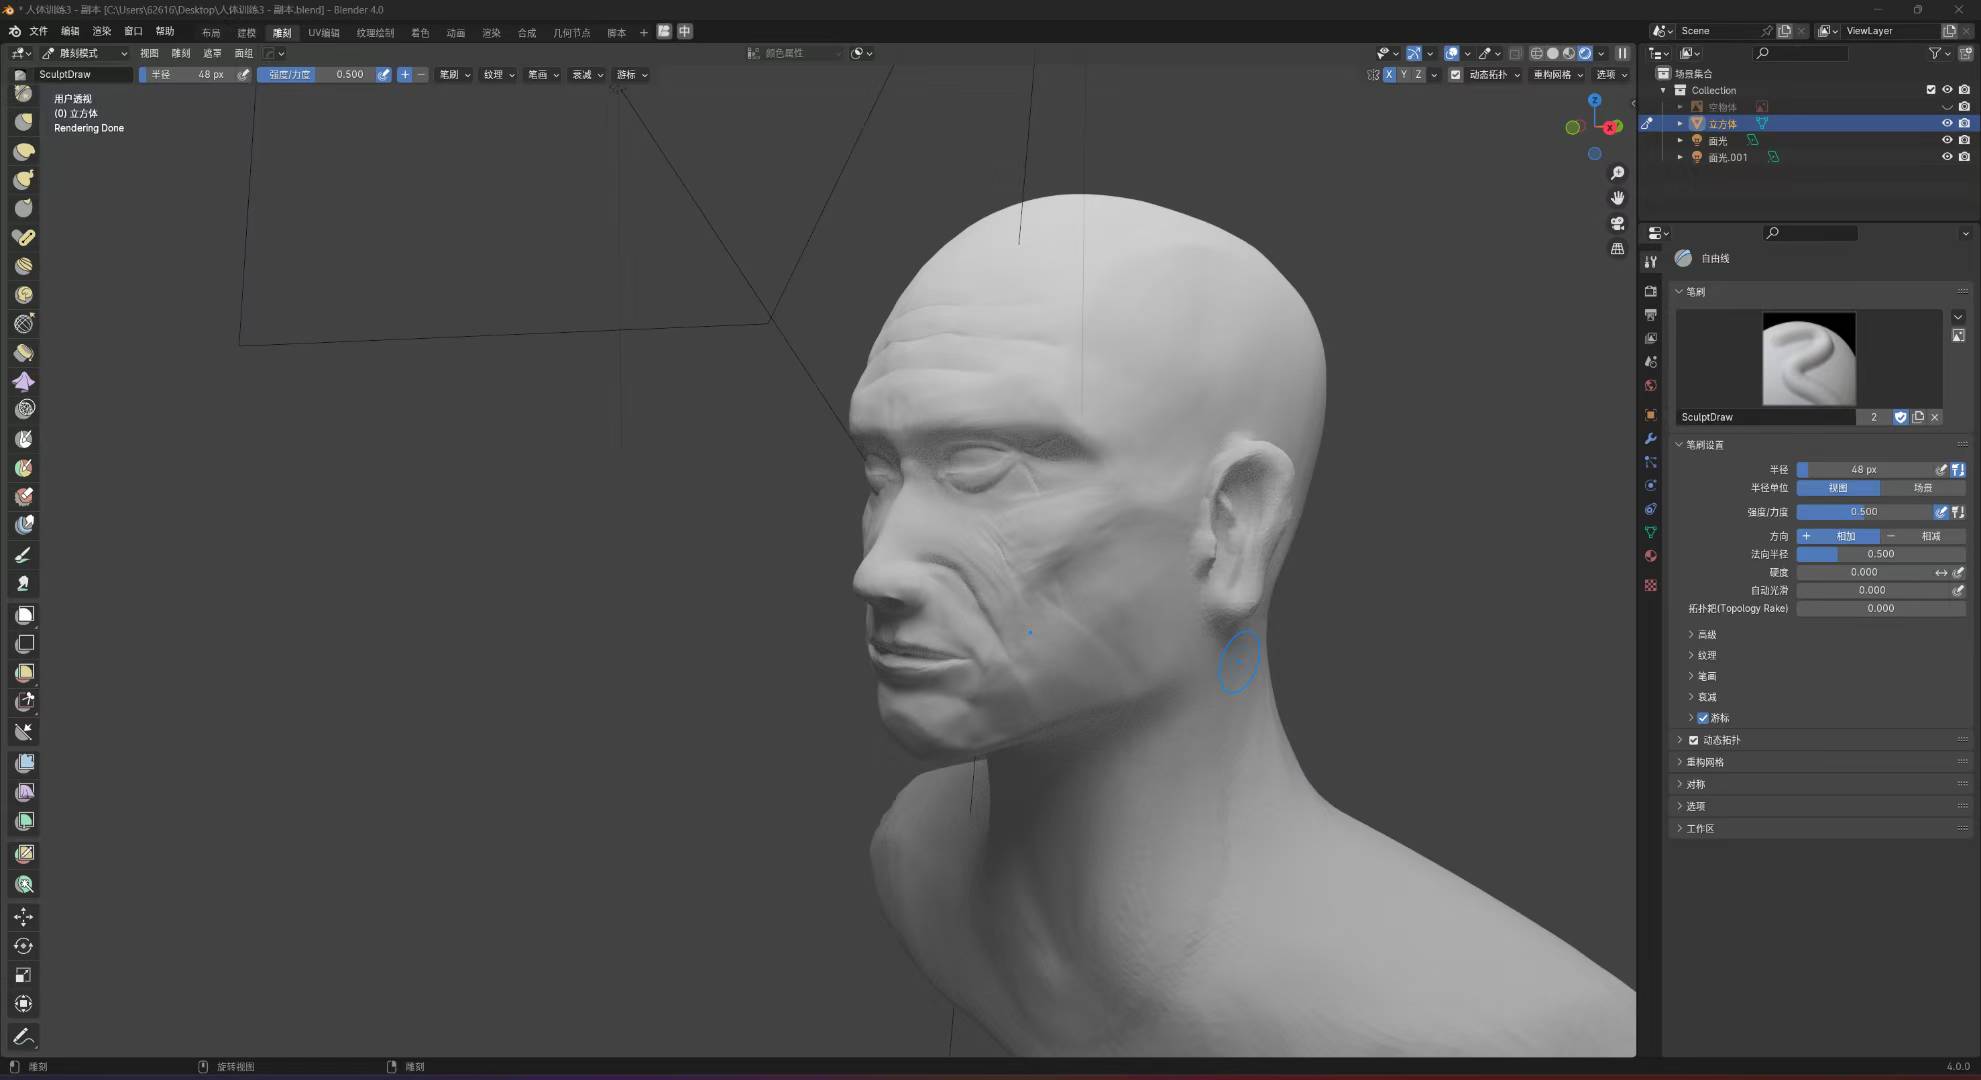The width and height of the screenshot is (1981, 1080).
Task: Adjust the 法向半径 normal radius slider
Action: point(1880,554)
